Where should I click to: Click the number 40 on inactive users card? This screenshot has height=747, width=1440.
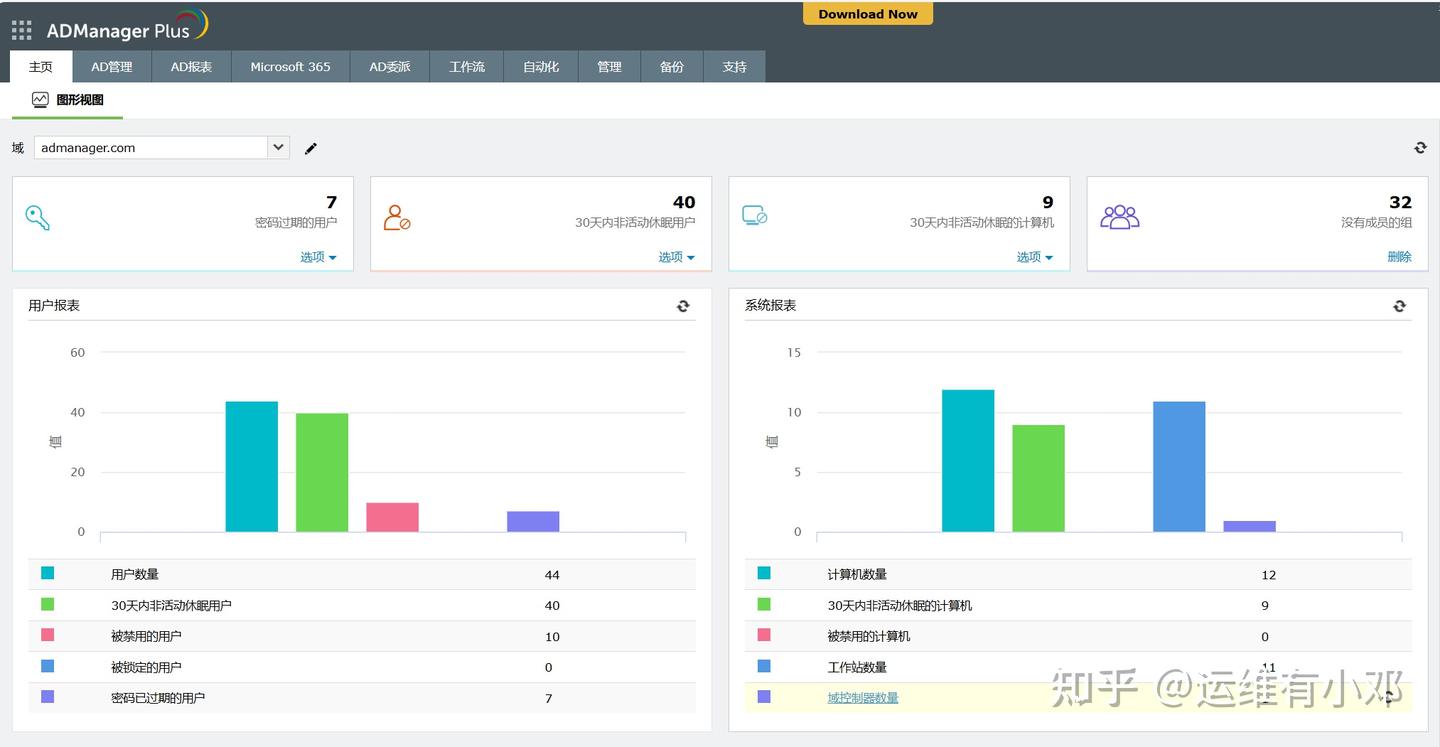click(x=684, y=202)
